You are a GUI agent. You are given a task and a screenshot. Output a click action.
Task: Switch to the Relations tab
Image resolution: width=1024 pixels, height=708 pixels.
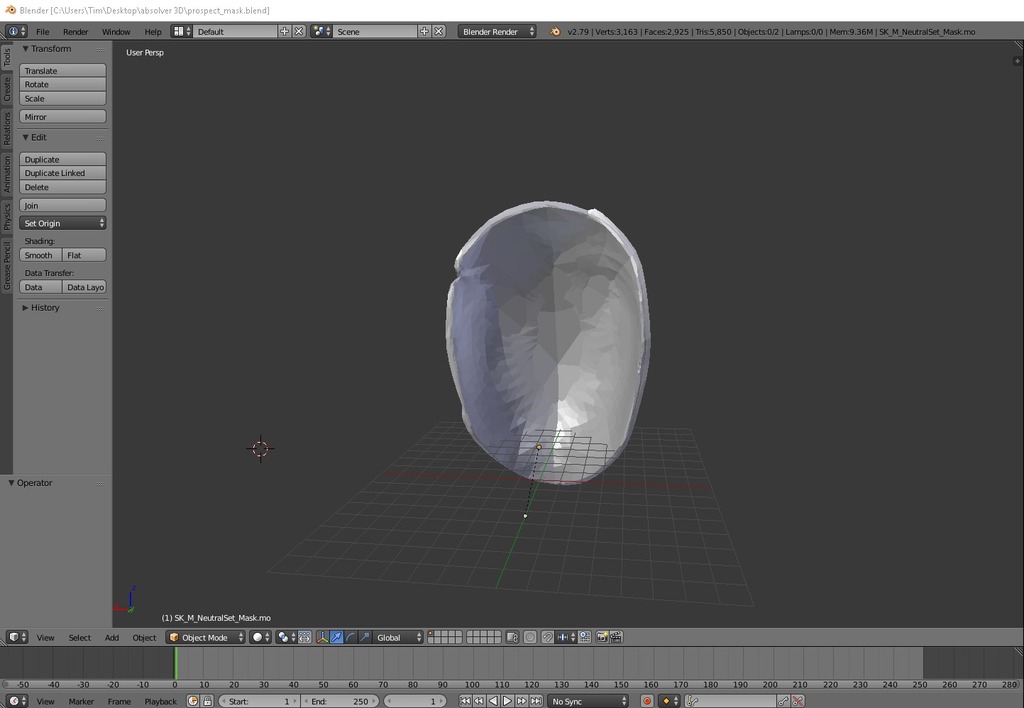pos(7,128)
